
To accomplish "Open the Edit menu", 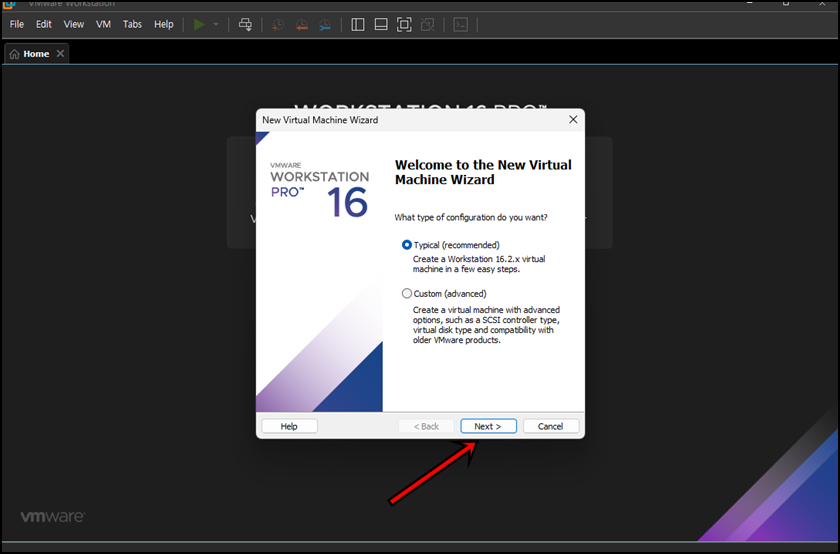I will tap(44, 24).
